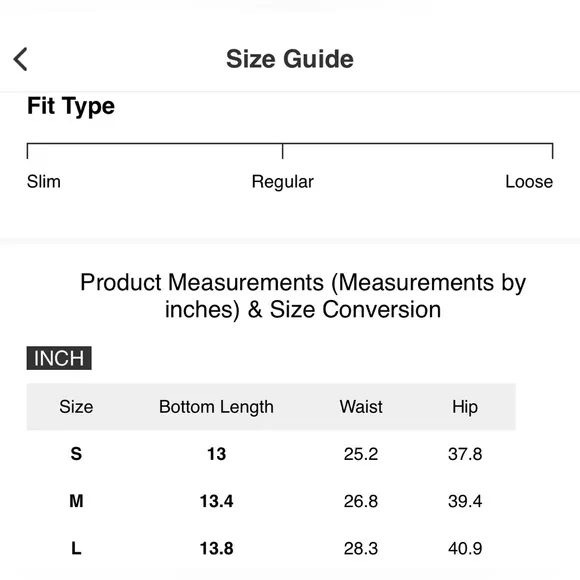Select the L size row label
This screenshot has width=580, height=580.
[x=76, y=548]
